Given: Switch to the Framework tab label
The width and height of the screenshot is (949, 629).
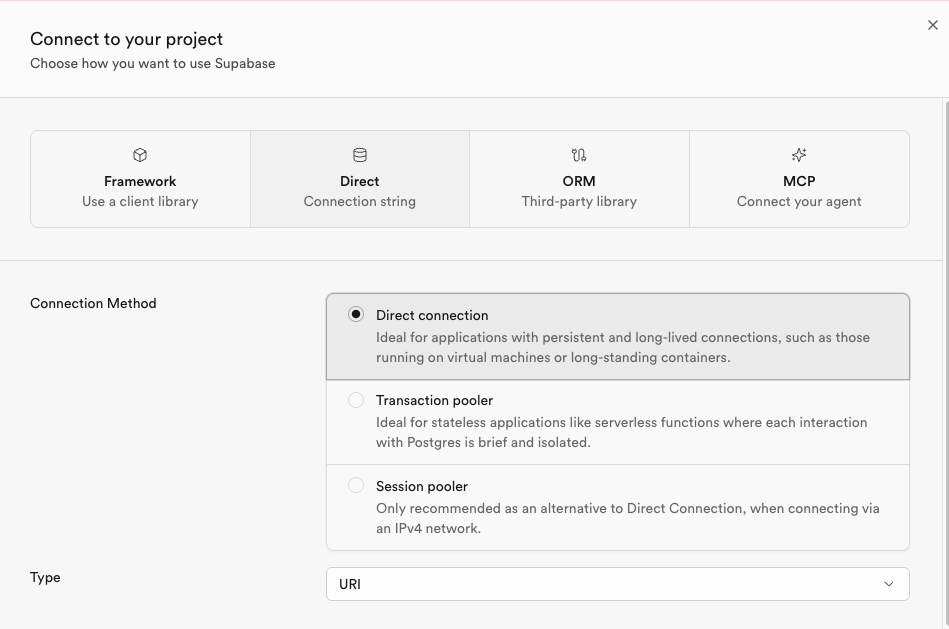Looking at the screenshot, I should (140, 181).
